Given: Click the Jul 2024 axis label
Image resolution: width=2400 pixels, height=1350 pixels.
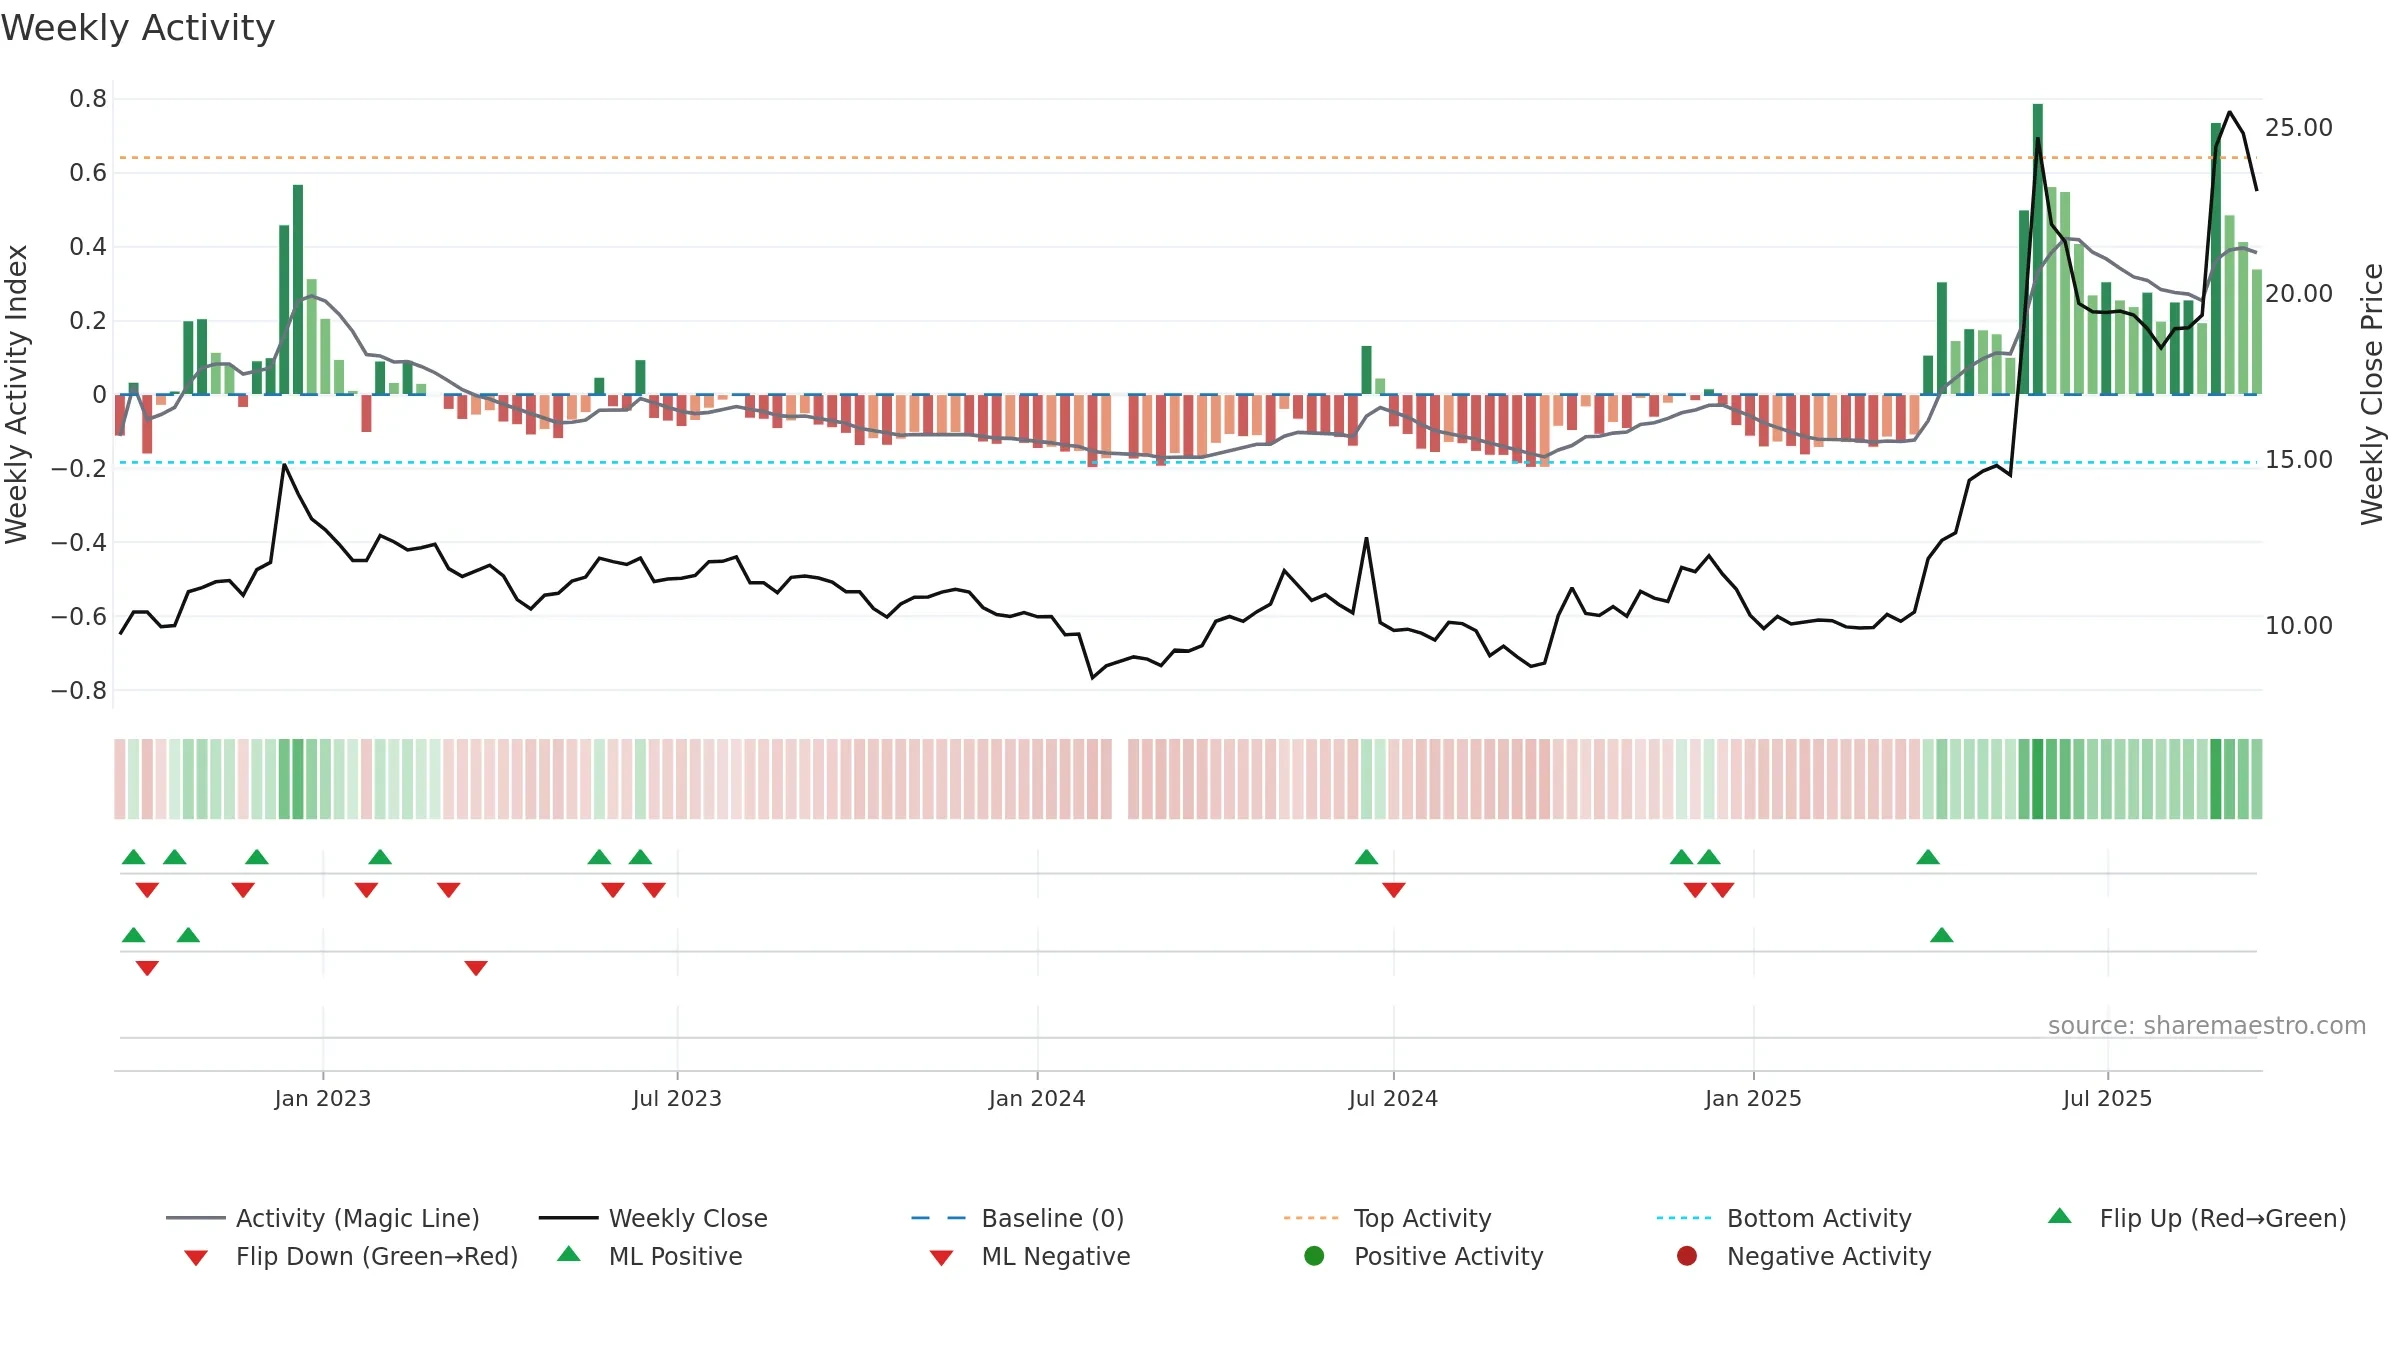Looking at the screenshot, I should [x=1393, y=1098].
